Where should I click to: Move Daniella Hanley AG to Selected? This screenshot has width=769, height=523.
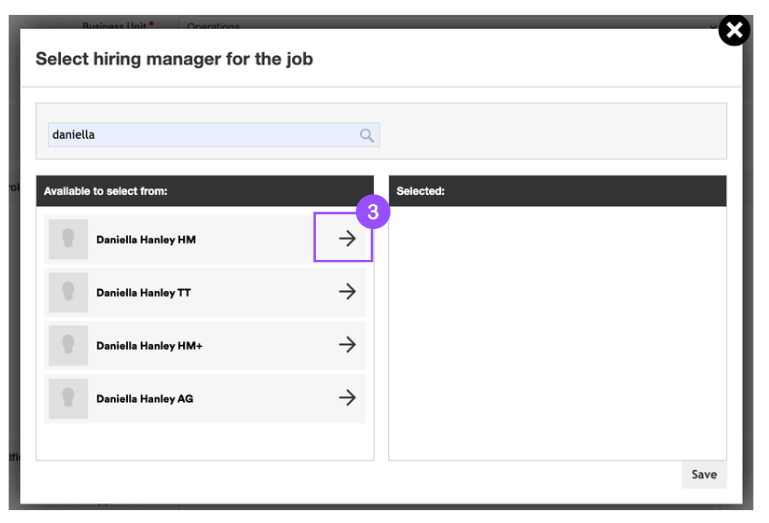(346, 398)
